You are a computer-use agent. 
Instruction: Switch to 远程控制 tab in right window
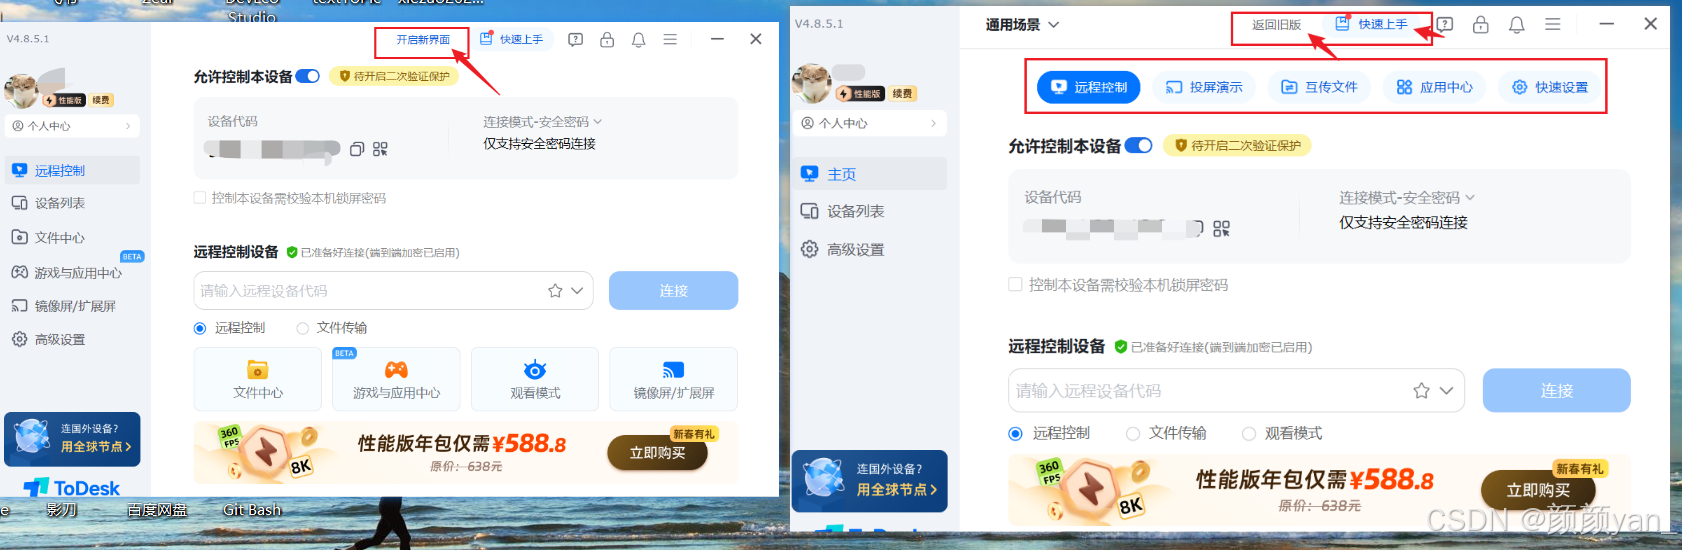pos(1089,87)
